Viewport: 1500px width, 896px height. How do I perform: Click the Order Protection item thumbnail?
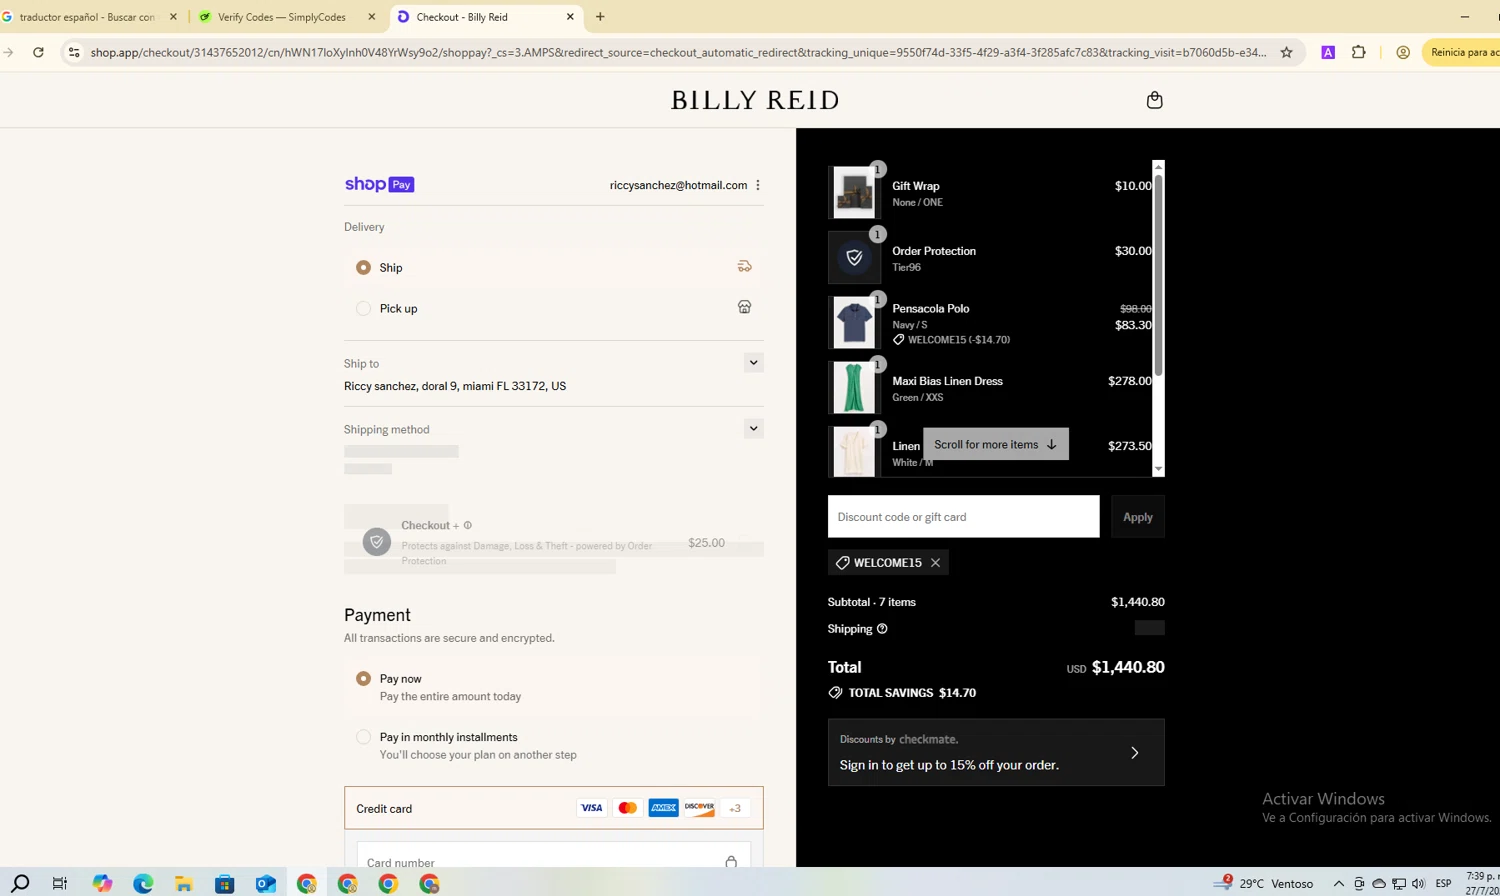pos(854,257)
